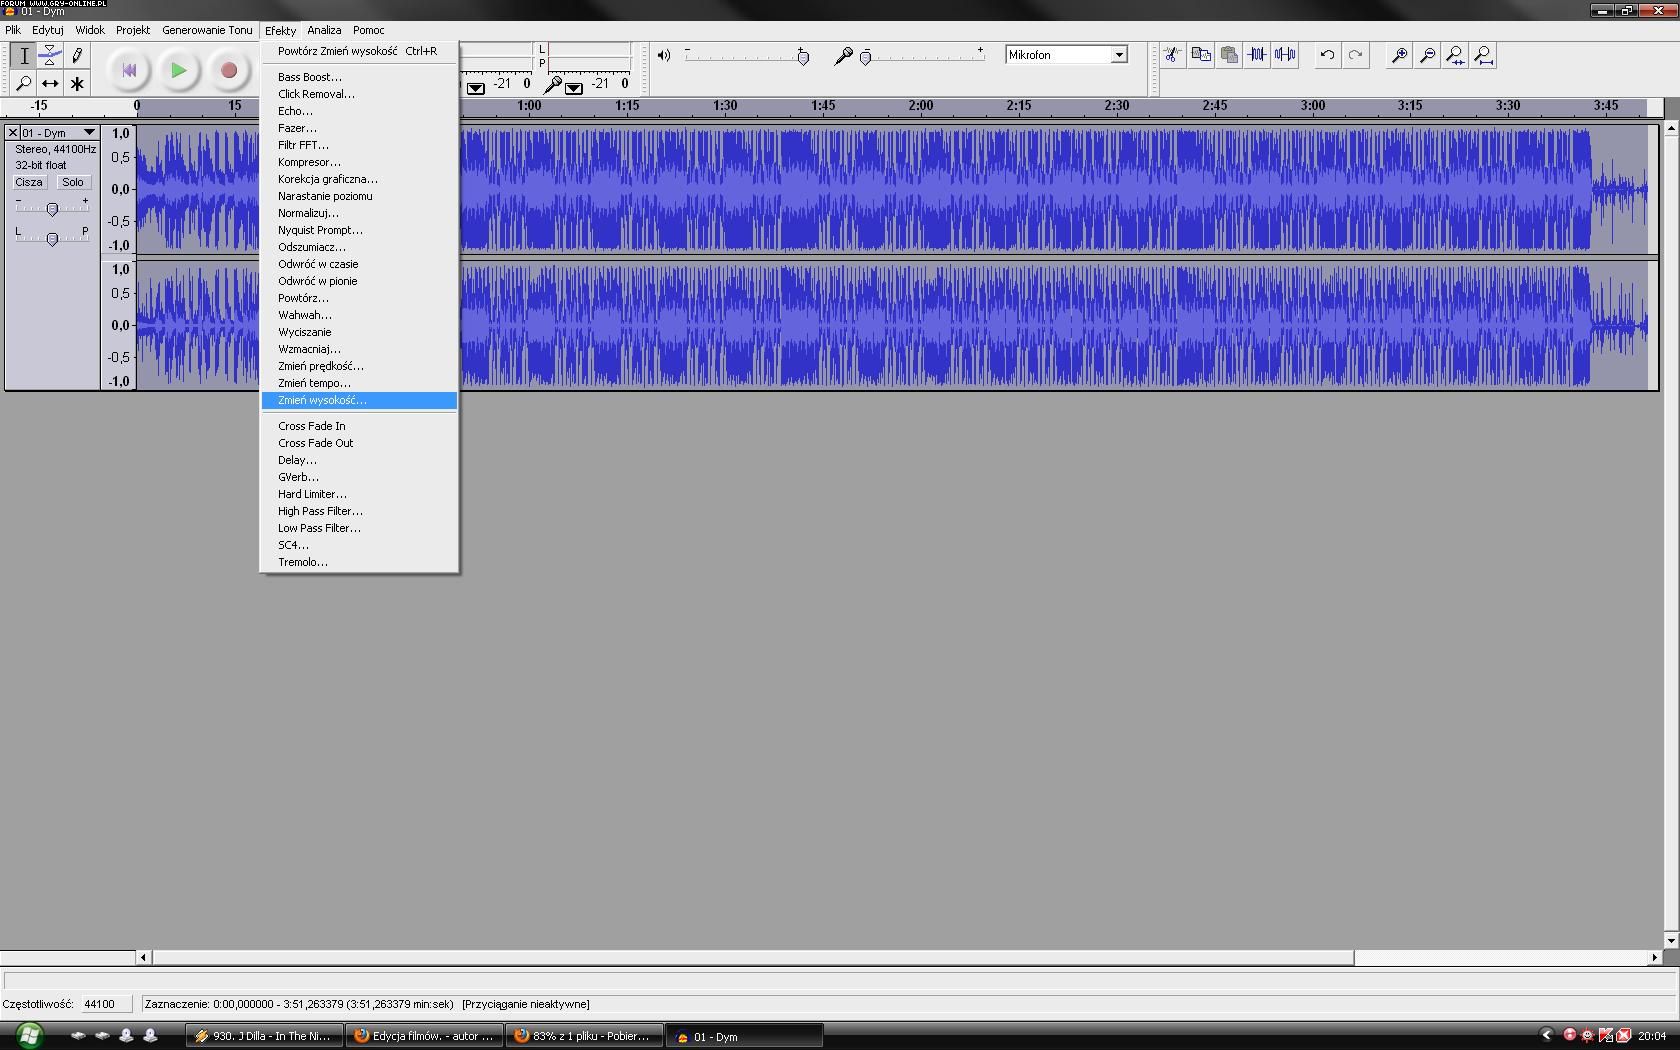1680x1050 pixels.
Task: Click the Cut scissors icon
Action: click(1172, 55)
